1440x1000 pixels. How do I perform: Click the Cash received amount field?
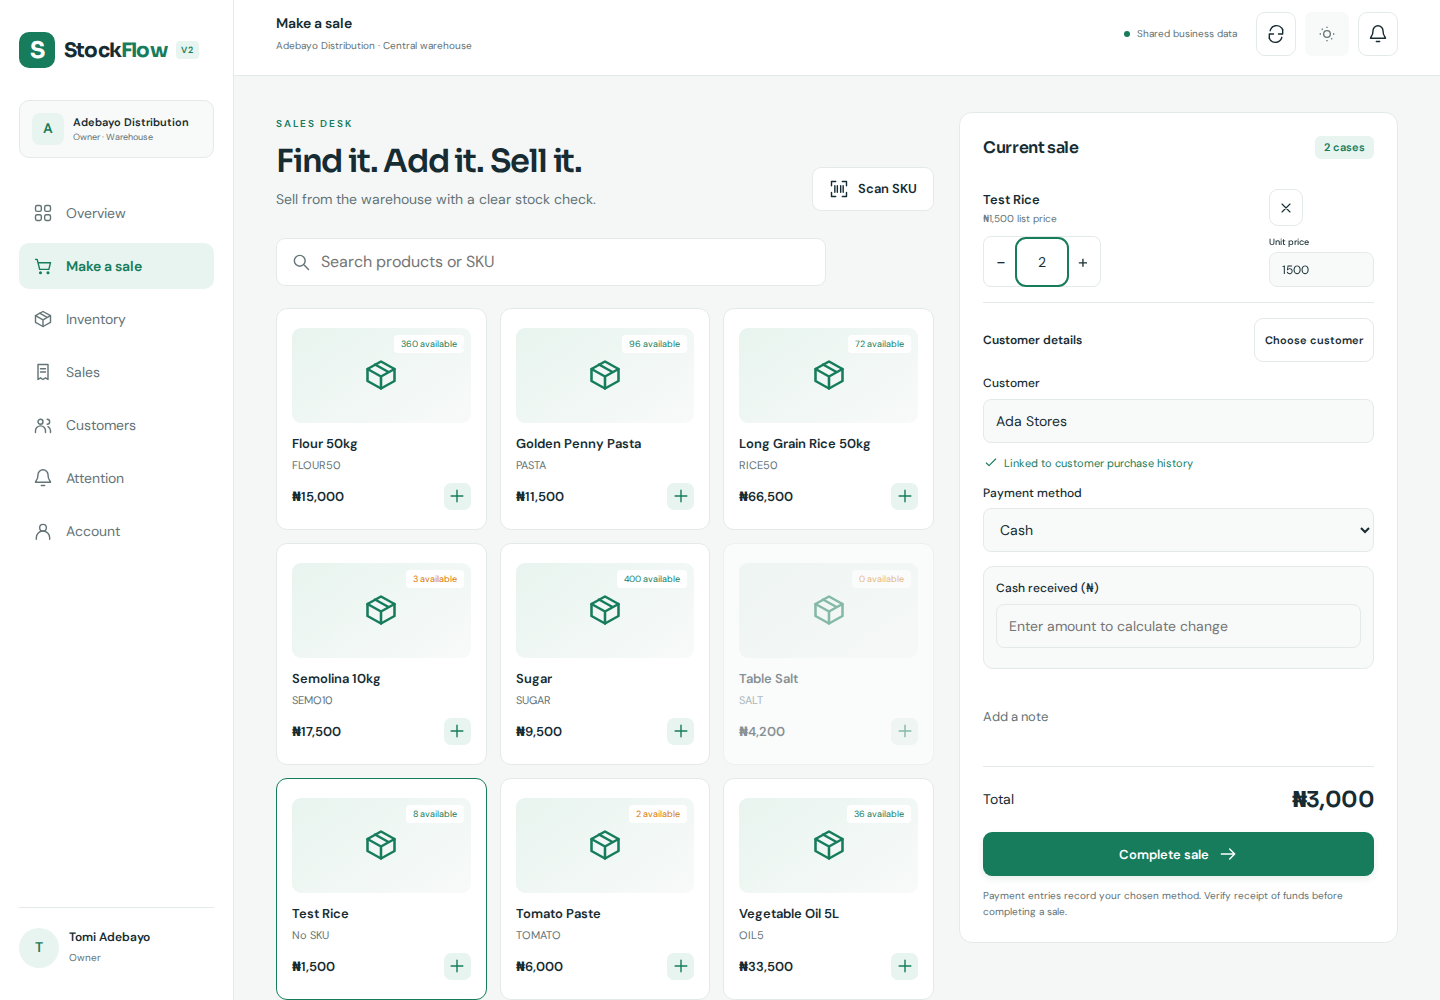click(x=1178, y=626)
